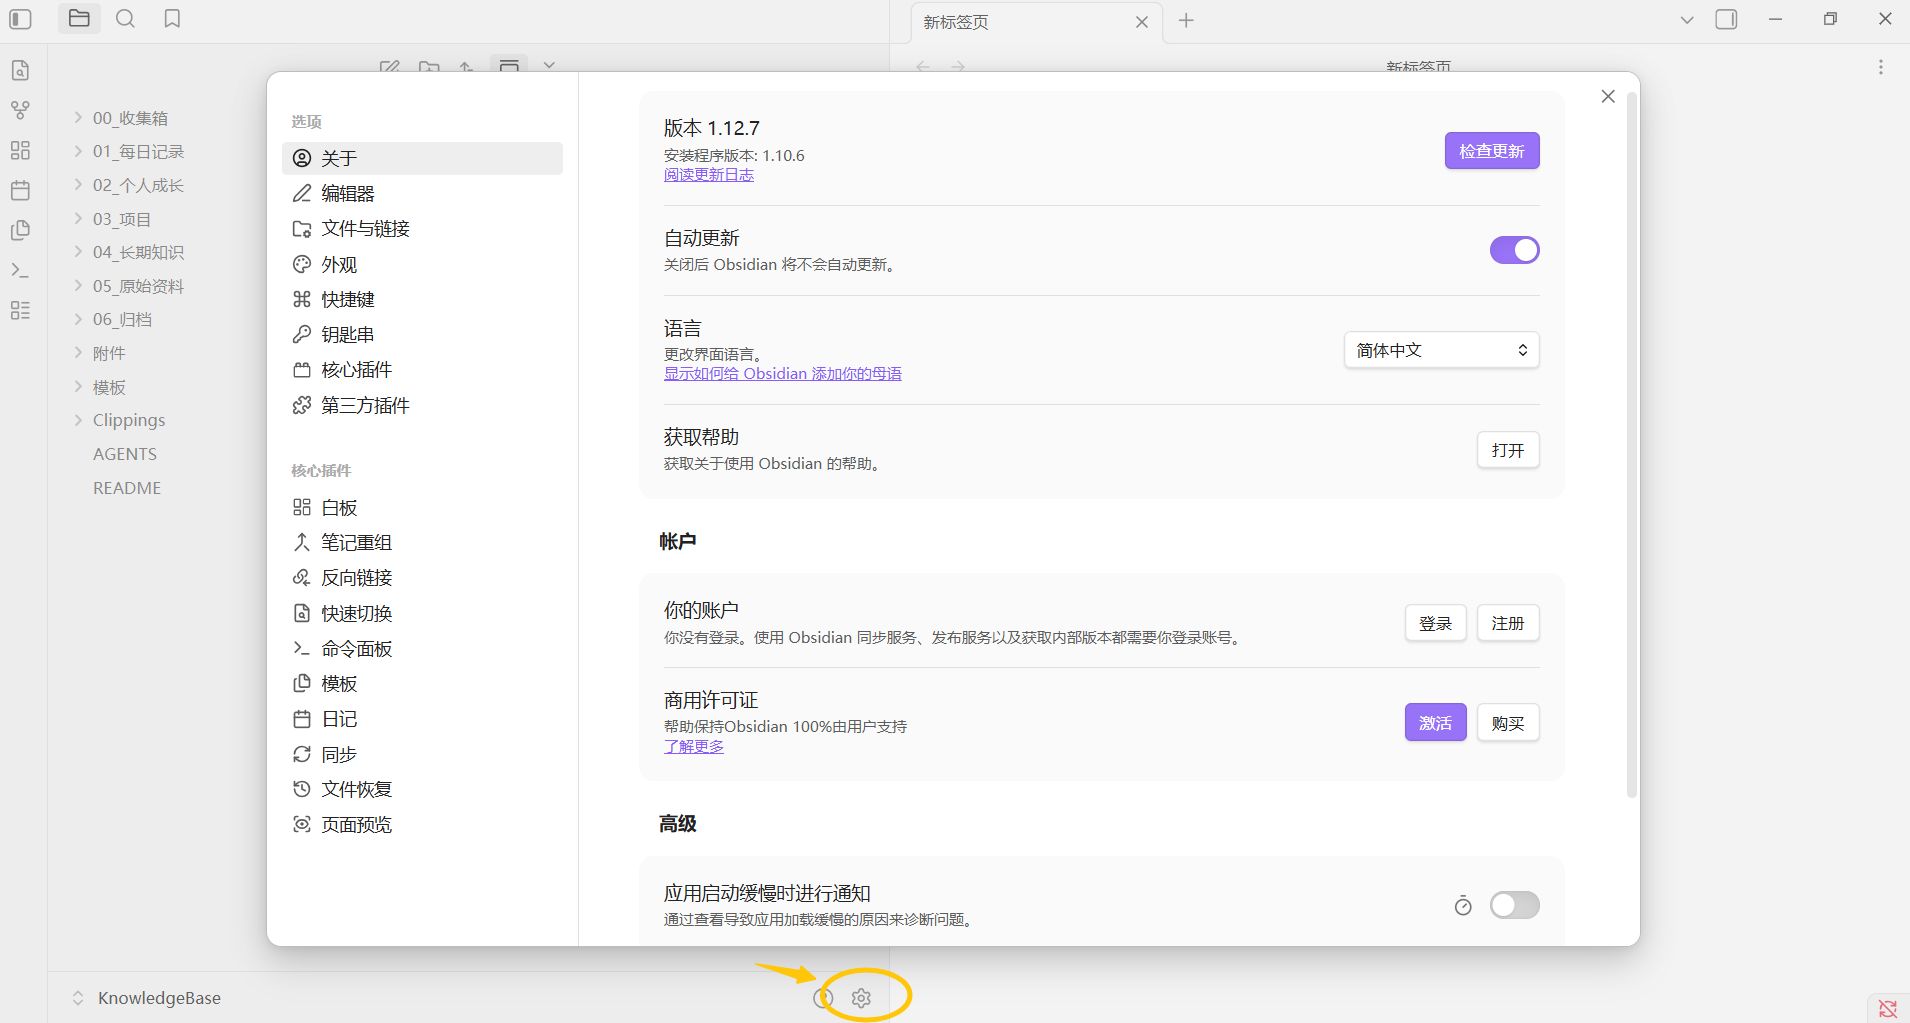This screenshot has width=1910, height=1023.
Task: Turn off the 自动更新 switch
Action: click(1514, 250)
